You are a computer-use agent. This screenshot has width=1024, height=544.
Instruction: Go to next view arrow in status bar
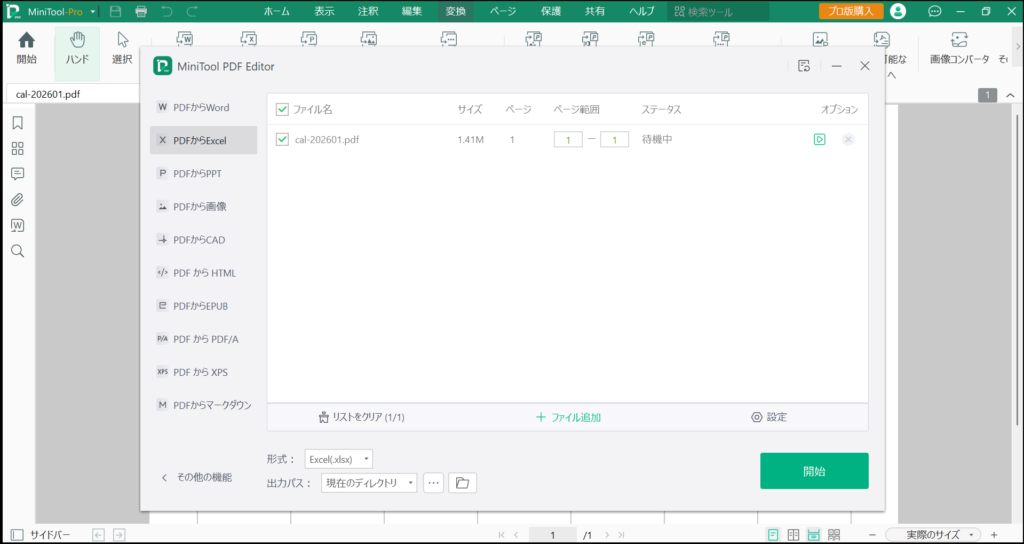(x=119, y=534)
